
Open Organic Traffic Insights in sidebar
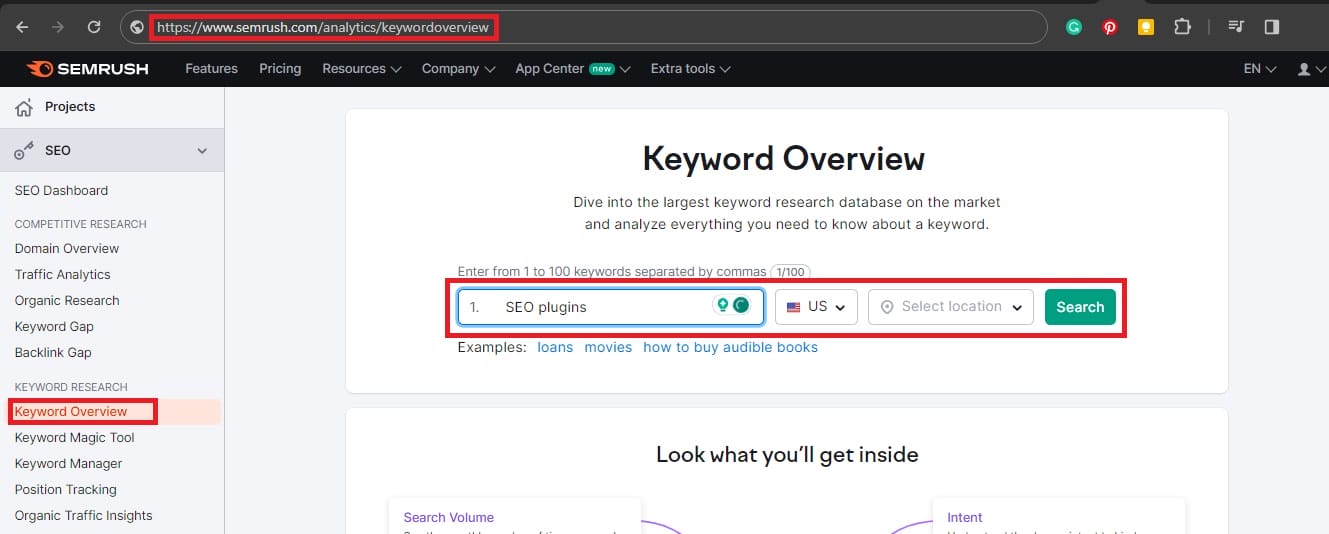pyautogui.click(x=84, y=515)
